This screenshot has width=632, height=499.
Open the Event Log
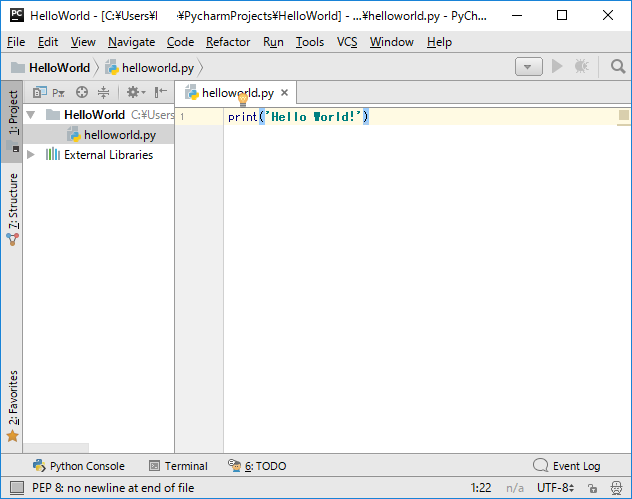pyautogui.click(x=567, y=466)
